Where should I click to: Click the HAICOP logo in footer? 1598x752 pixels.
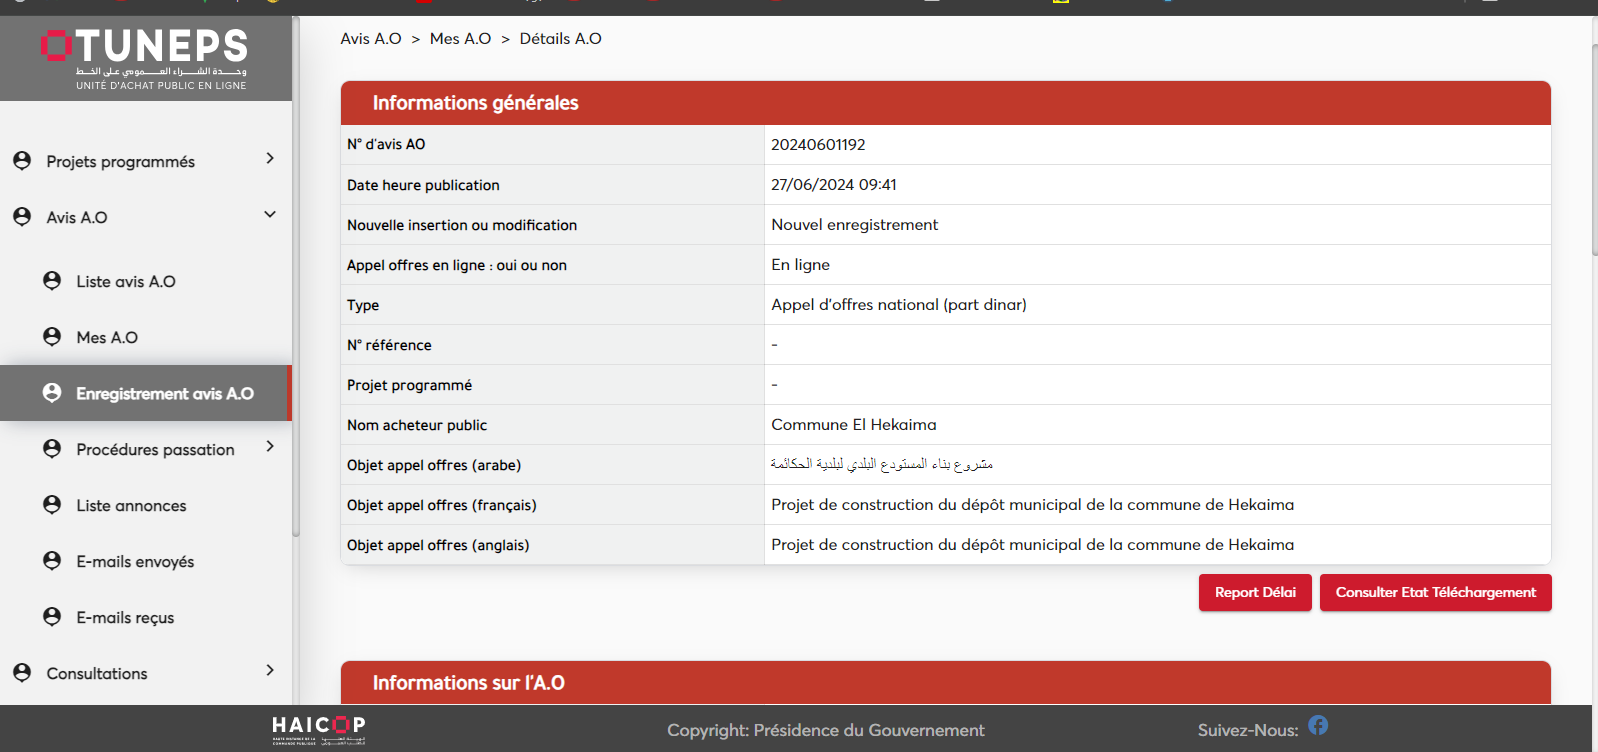pyautogui.click(x=319, y=730)
